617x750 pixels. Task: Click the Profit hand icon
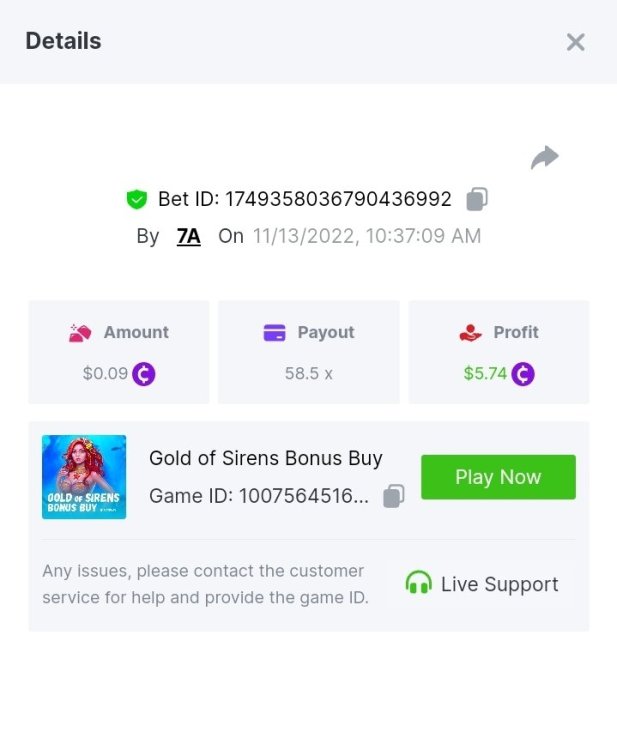point(470,333)
